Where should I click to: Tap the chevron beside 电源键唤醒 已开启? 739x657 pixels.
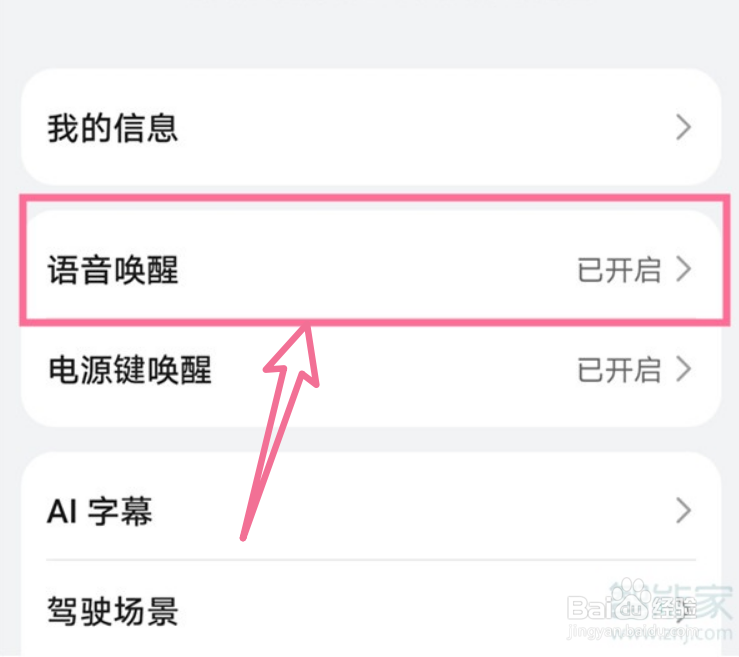(683, 369)
